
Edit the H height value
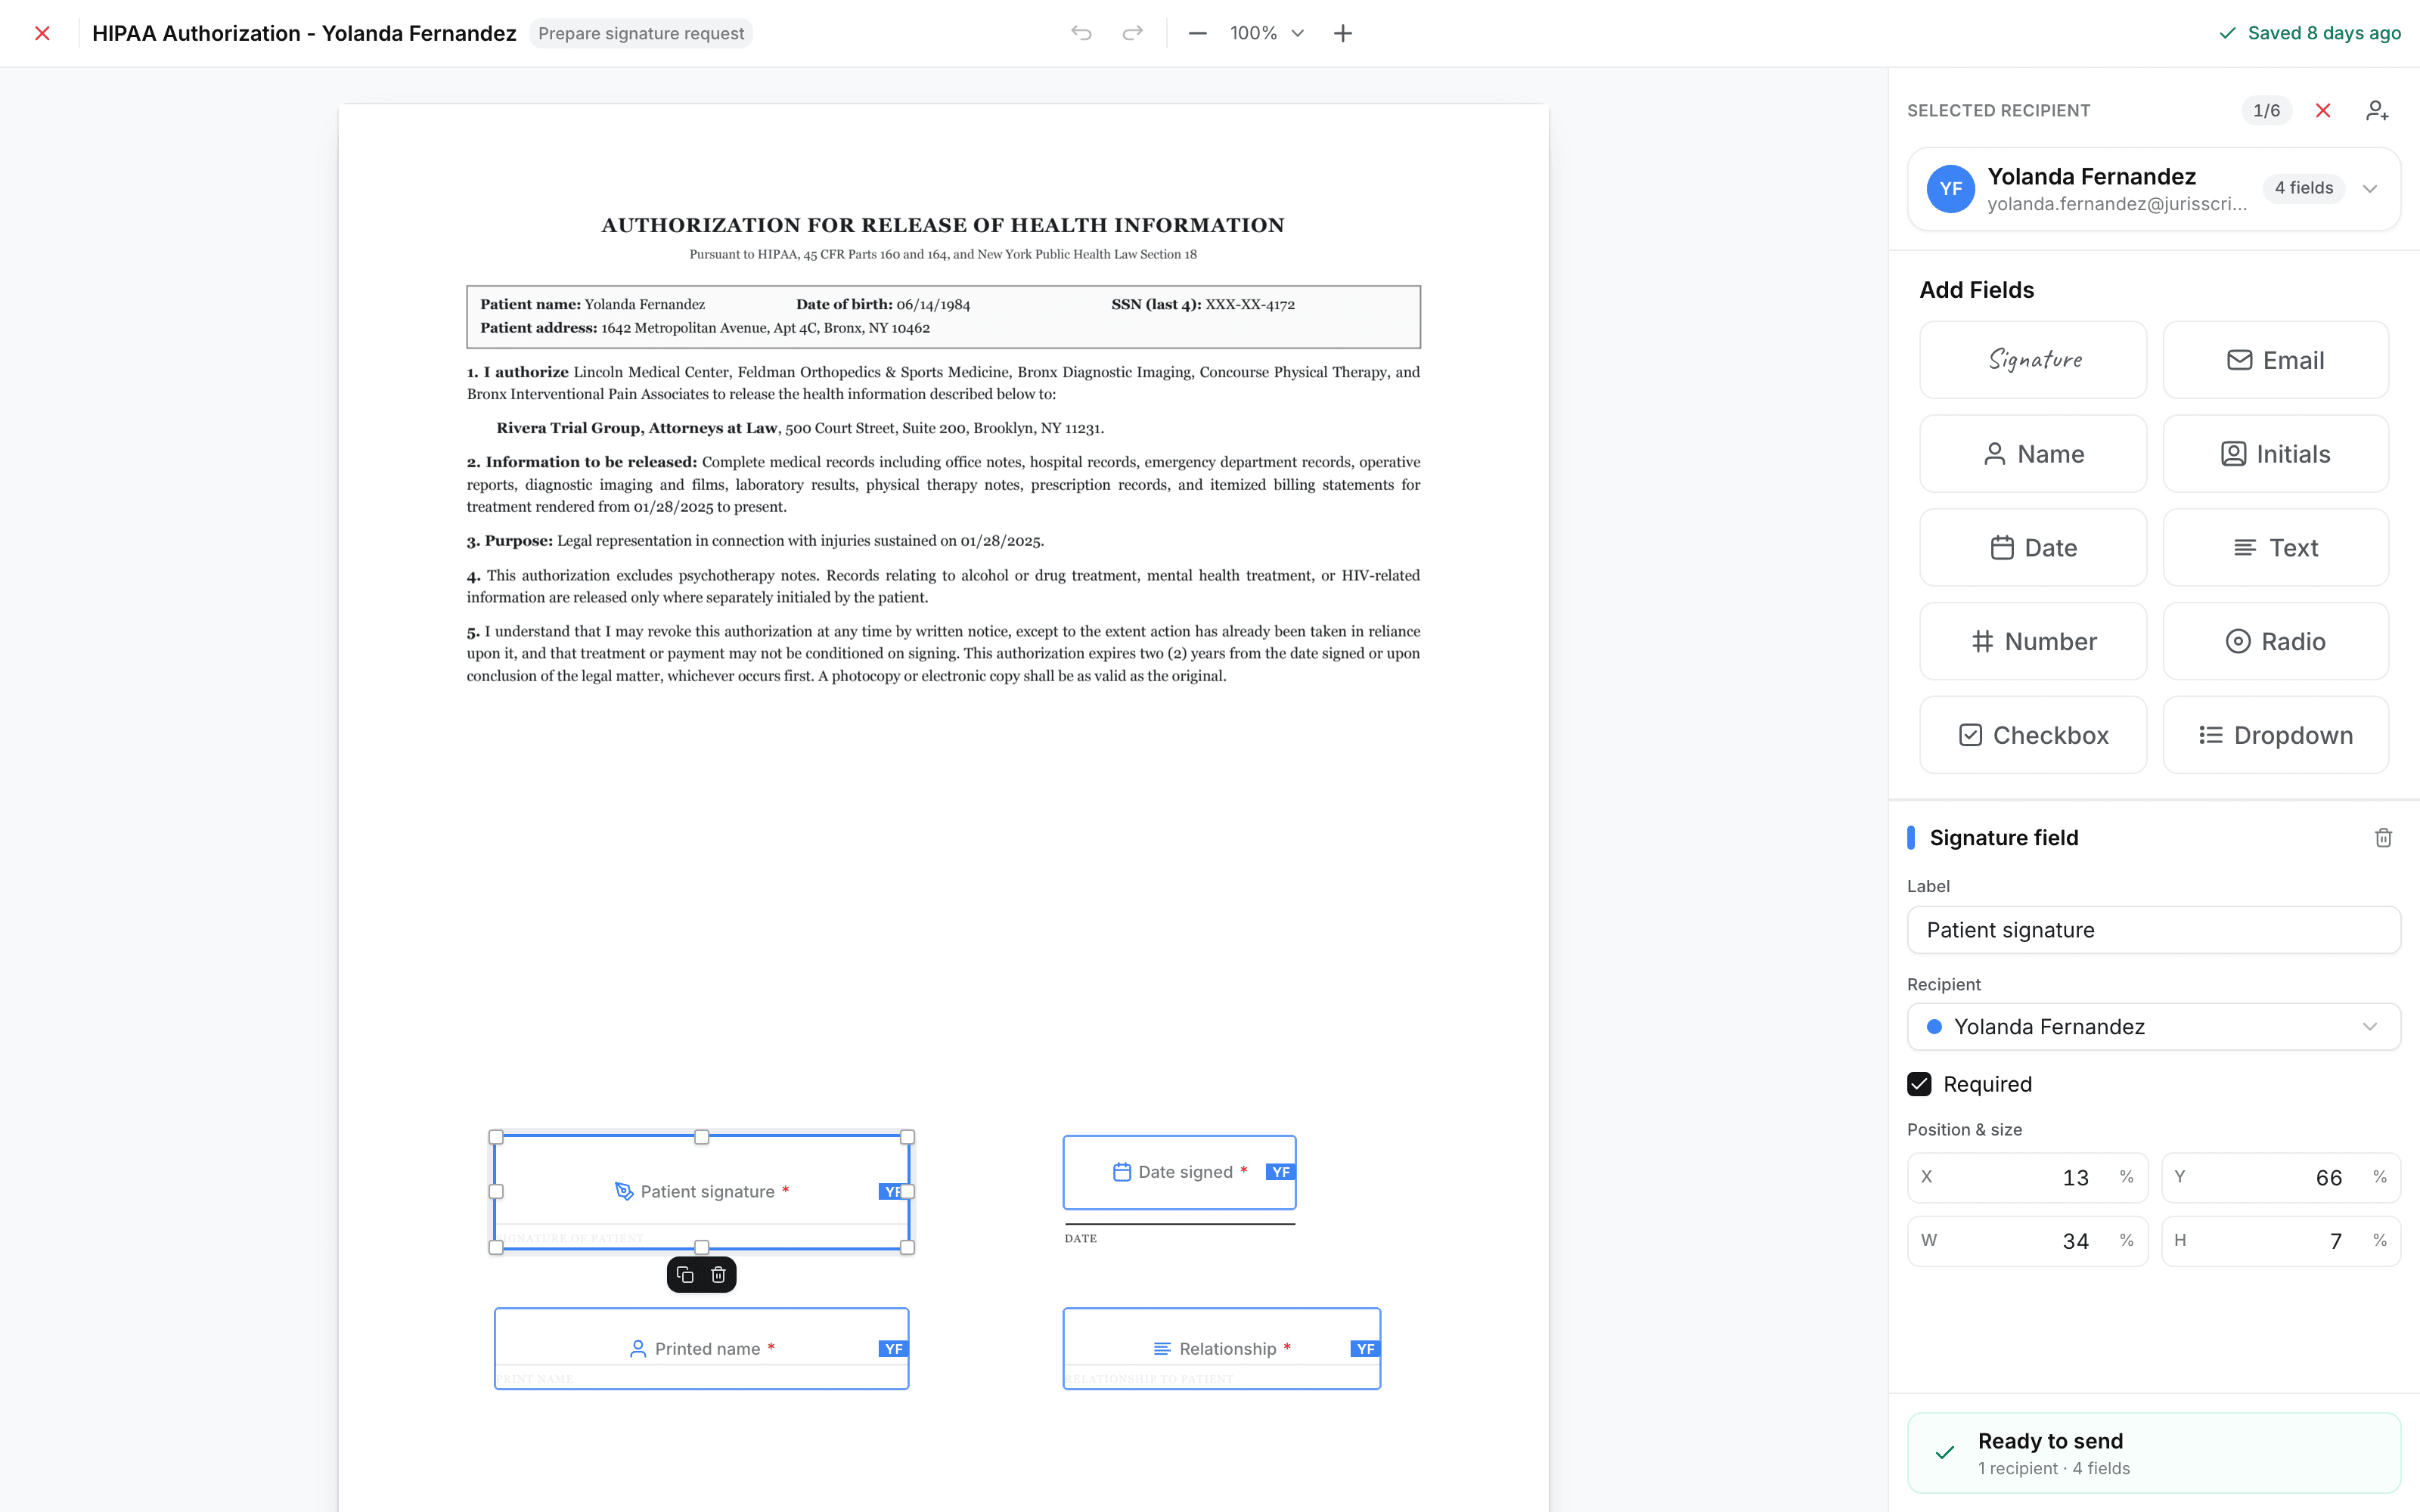2281,1240
